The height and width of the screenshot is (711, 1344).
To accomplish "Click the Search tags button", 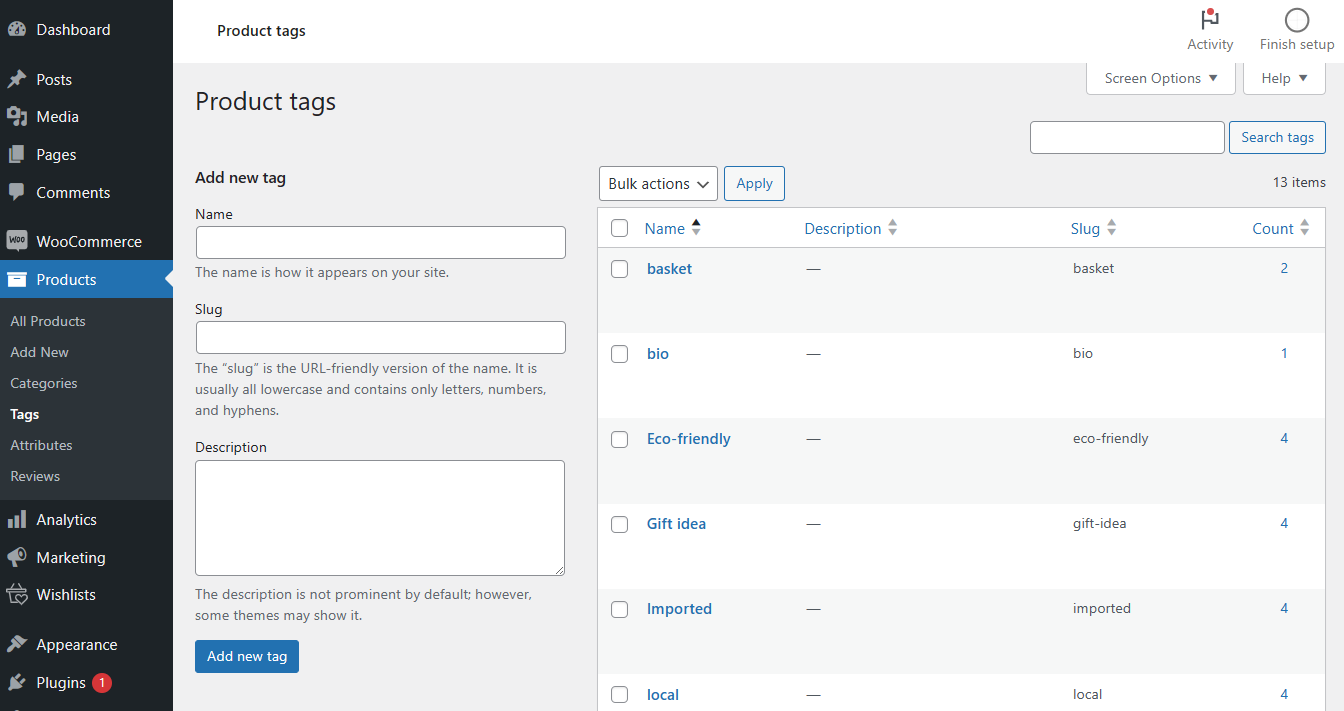I will click(x=1277, y=138).
